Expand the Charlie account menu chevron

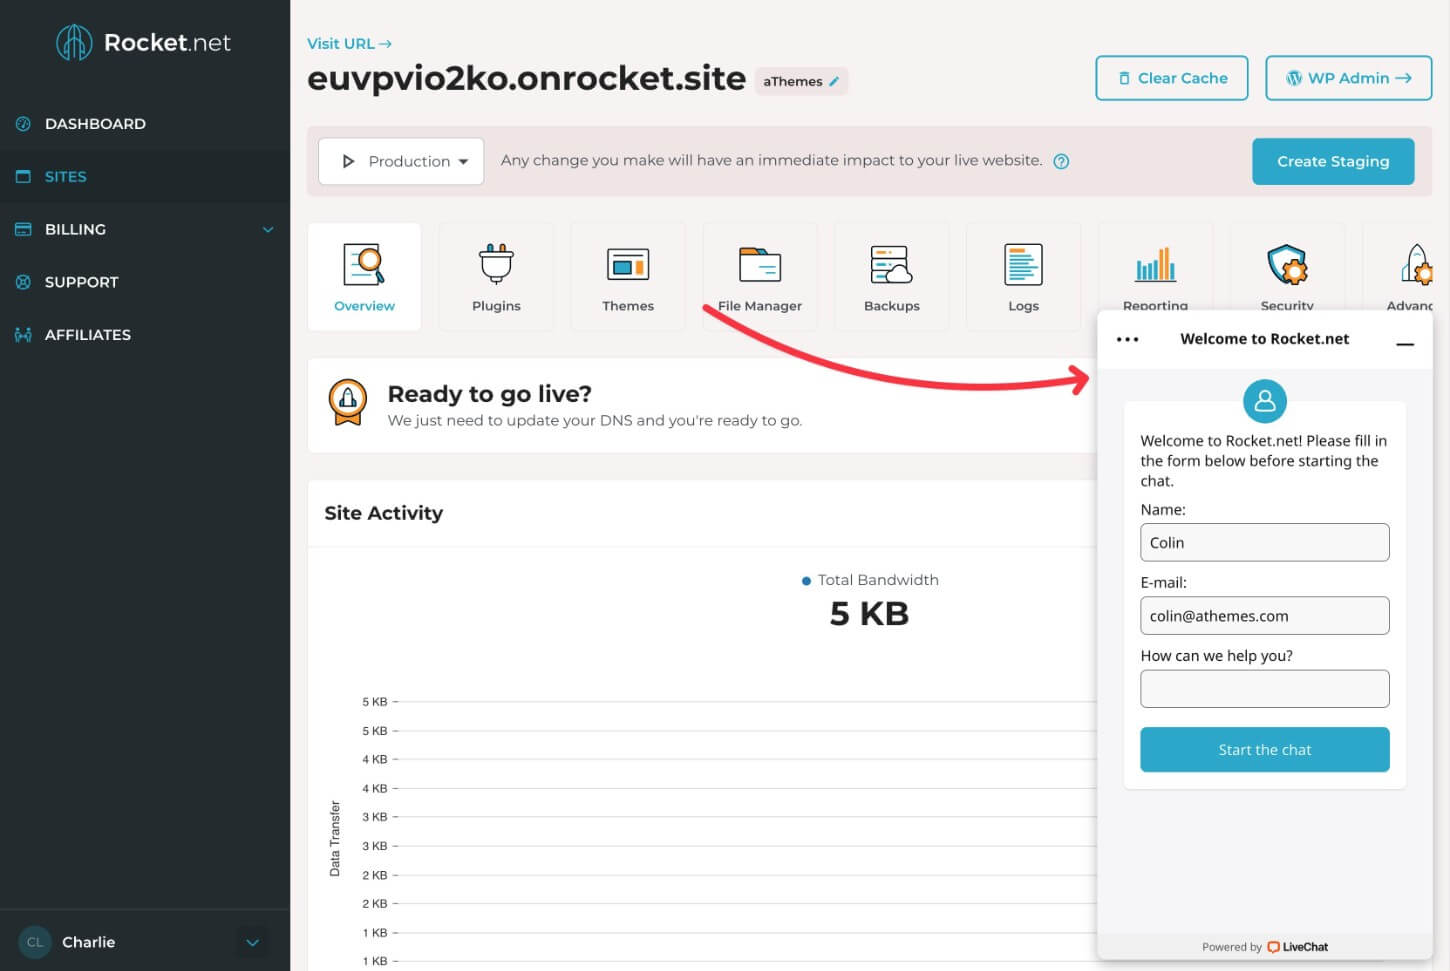click(x=253, y=942)
